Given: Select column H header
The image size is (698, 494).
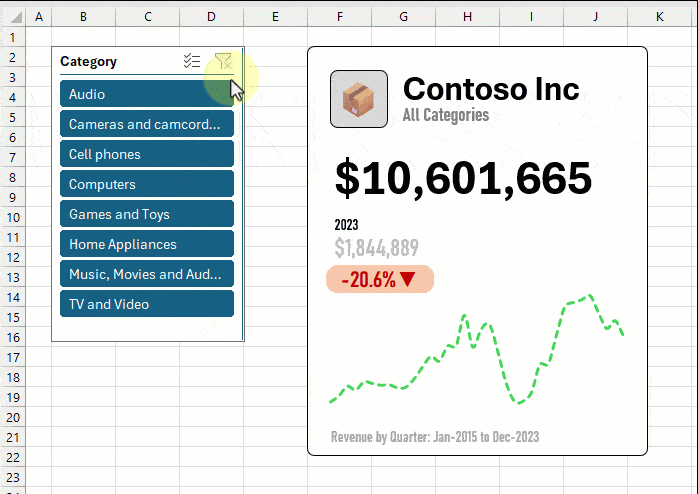Looking at the screenshot, I should click(467, 17).
